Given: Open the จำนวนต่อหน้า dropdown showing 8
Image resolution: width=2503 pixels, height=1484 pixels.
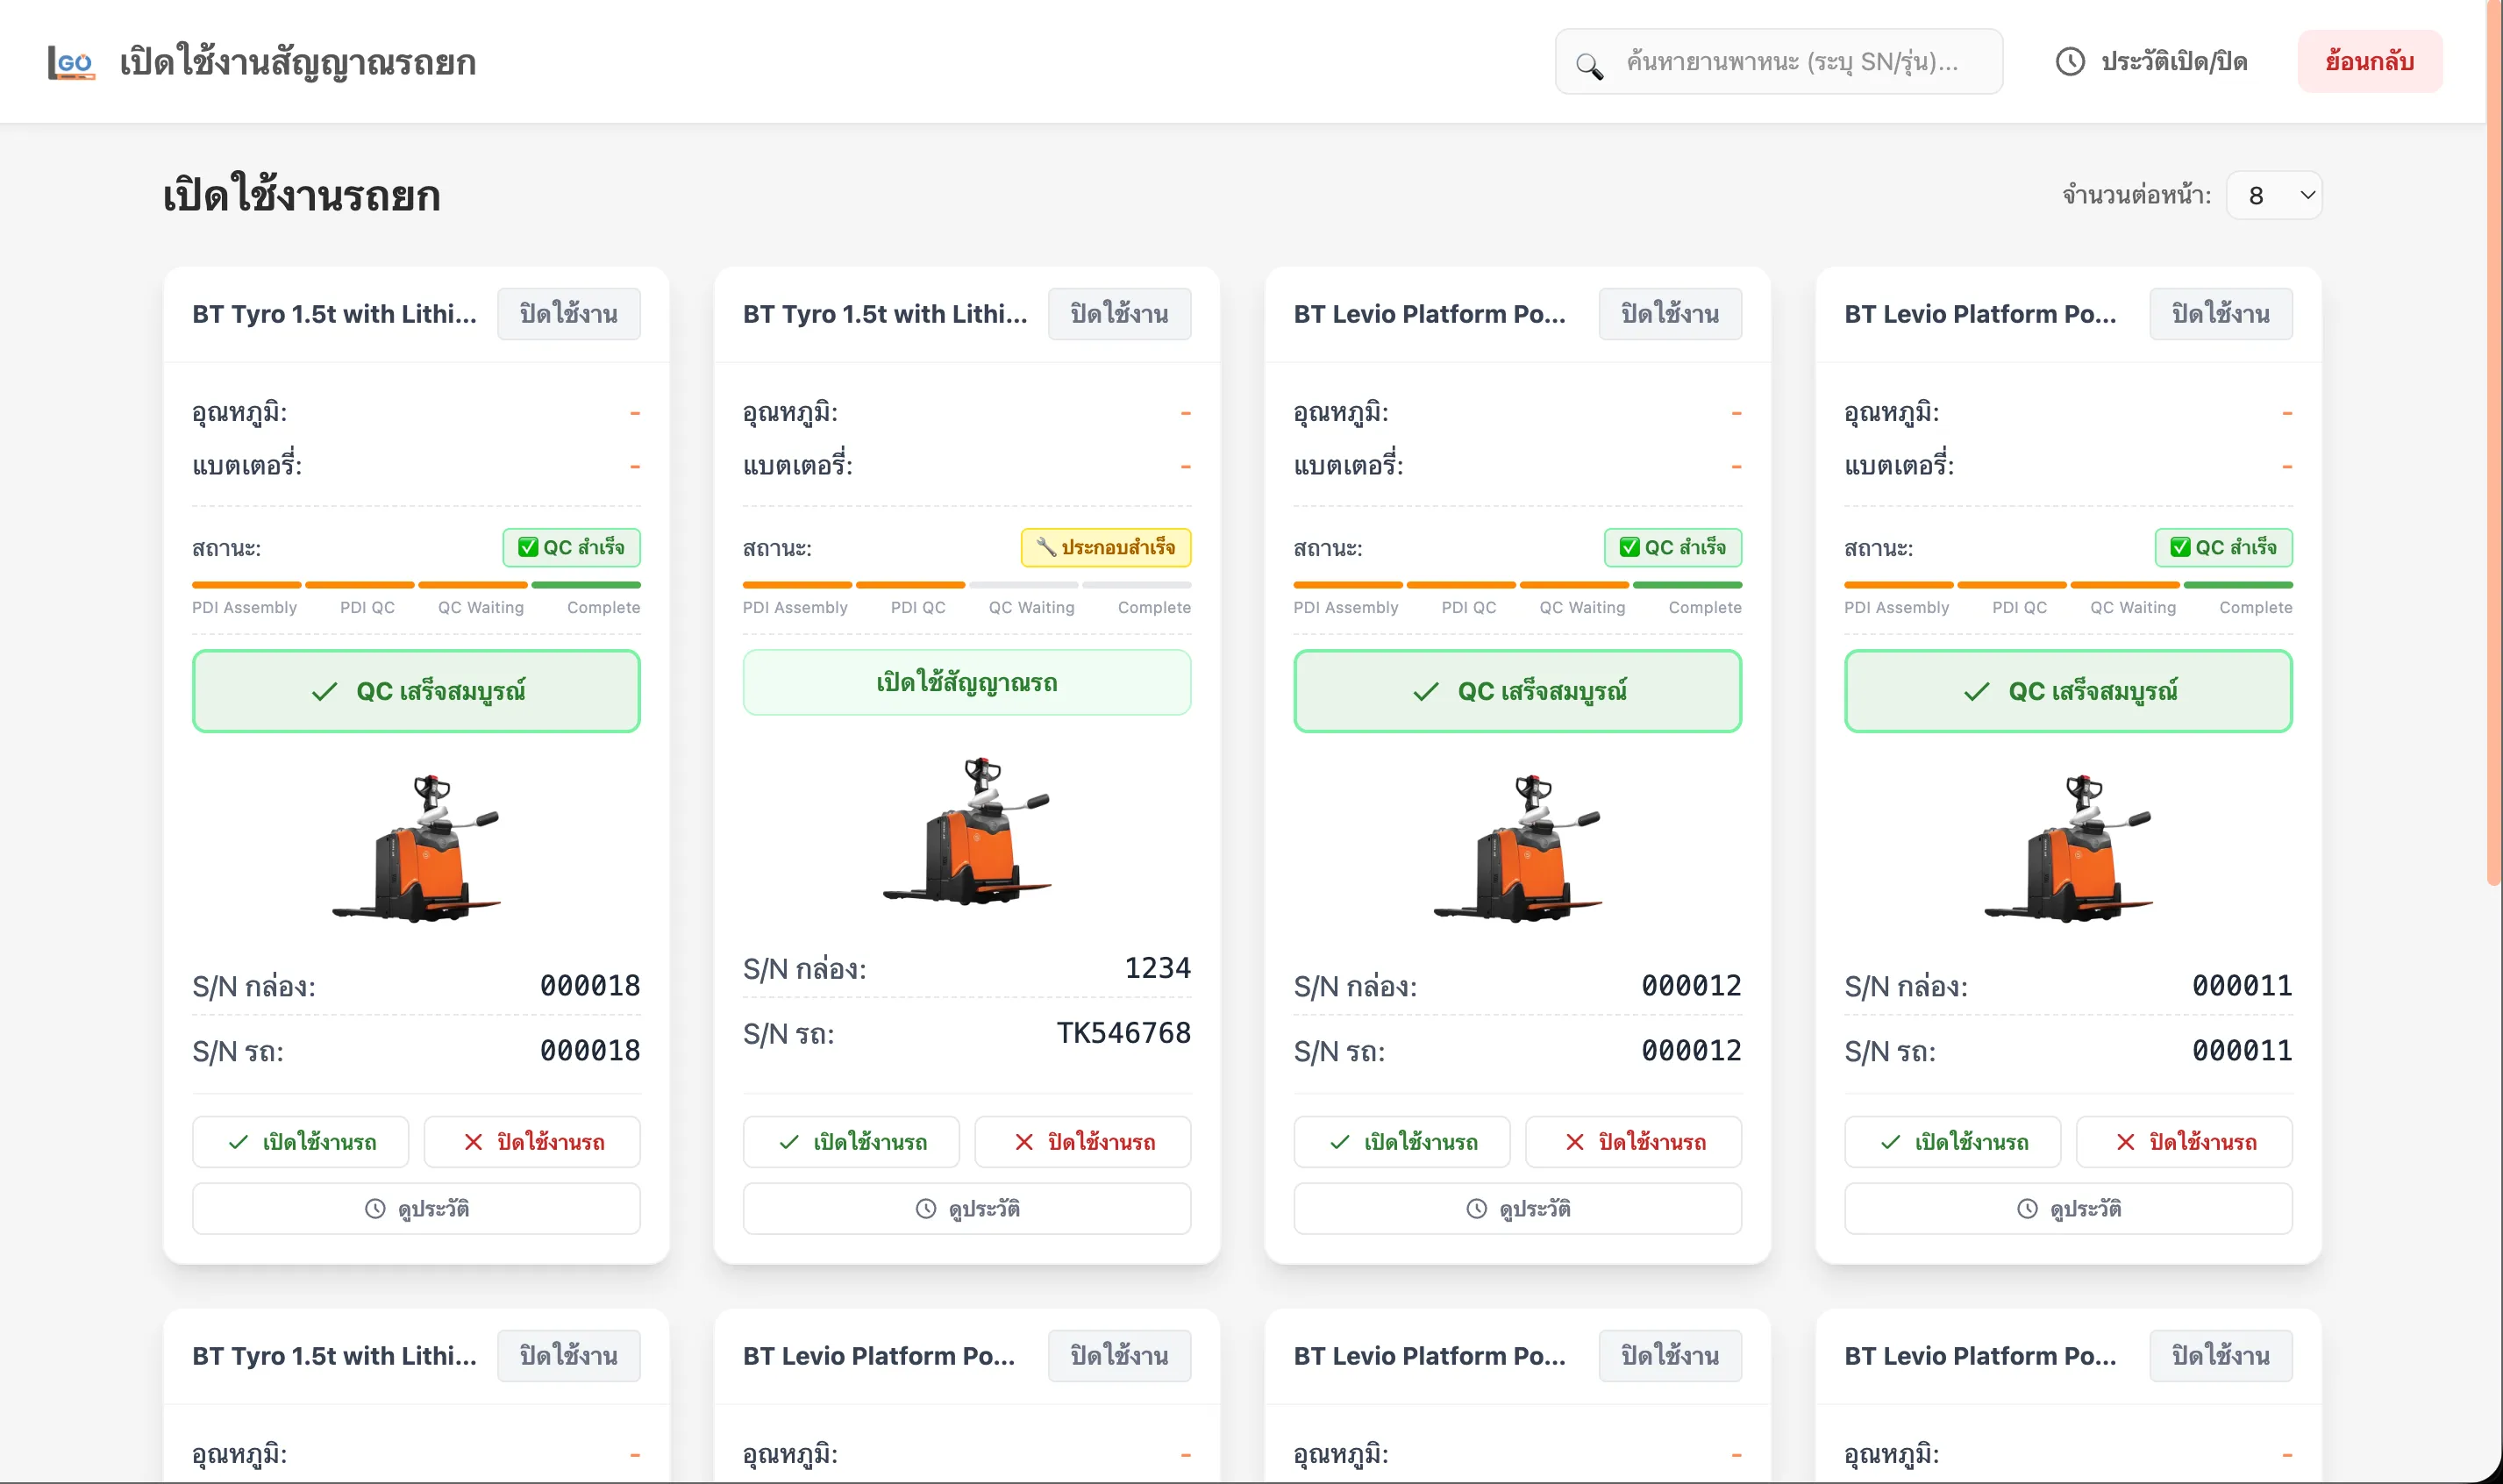Looking at the screenshot, I should (x=2273, y=196).
